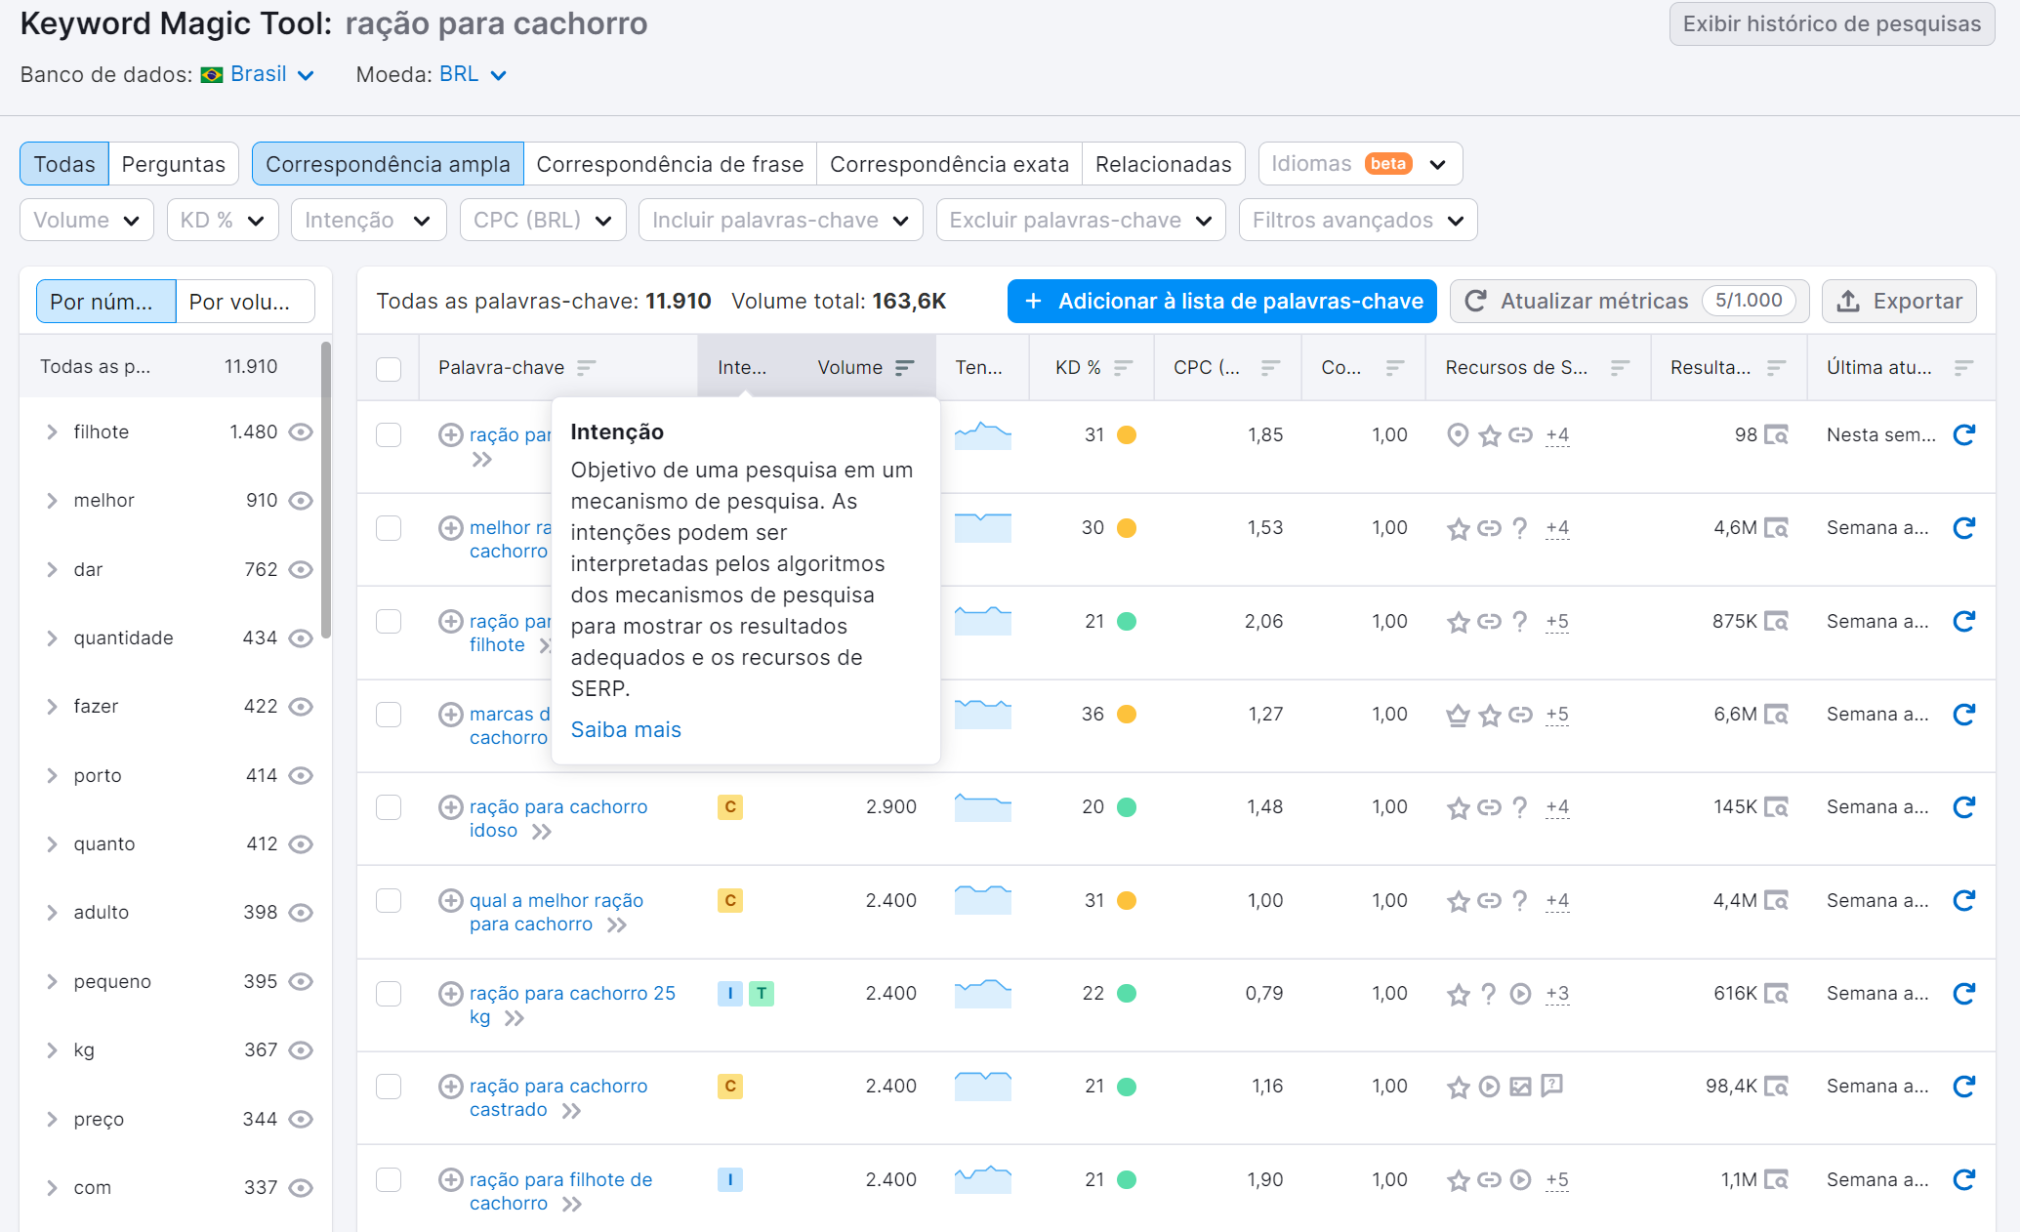Open the Saiba mais link in the tooltip
Screen dimensions: 2020x1232
(625, 729)
